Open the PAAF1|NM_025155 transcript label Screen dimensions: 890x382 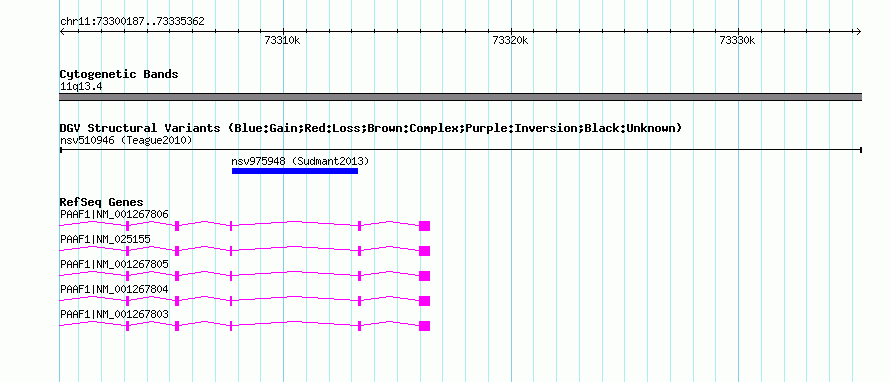click(105, 239)
